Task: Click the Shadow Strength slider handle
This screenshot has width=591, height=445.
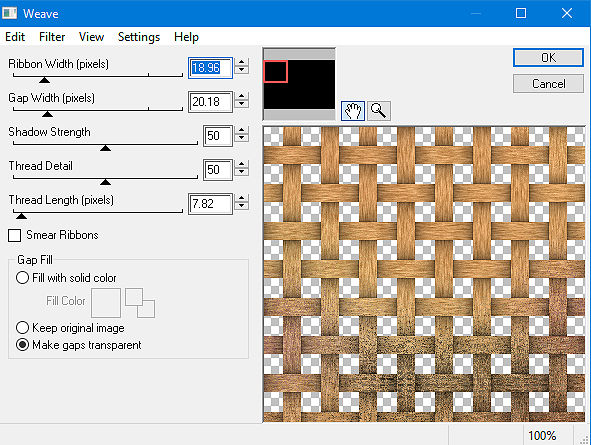Action: point(106,148)
